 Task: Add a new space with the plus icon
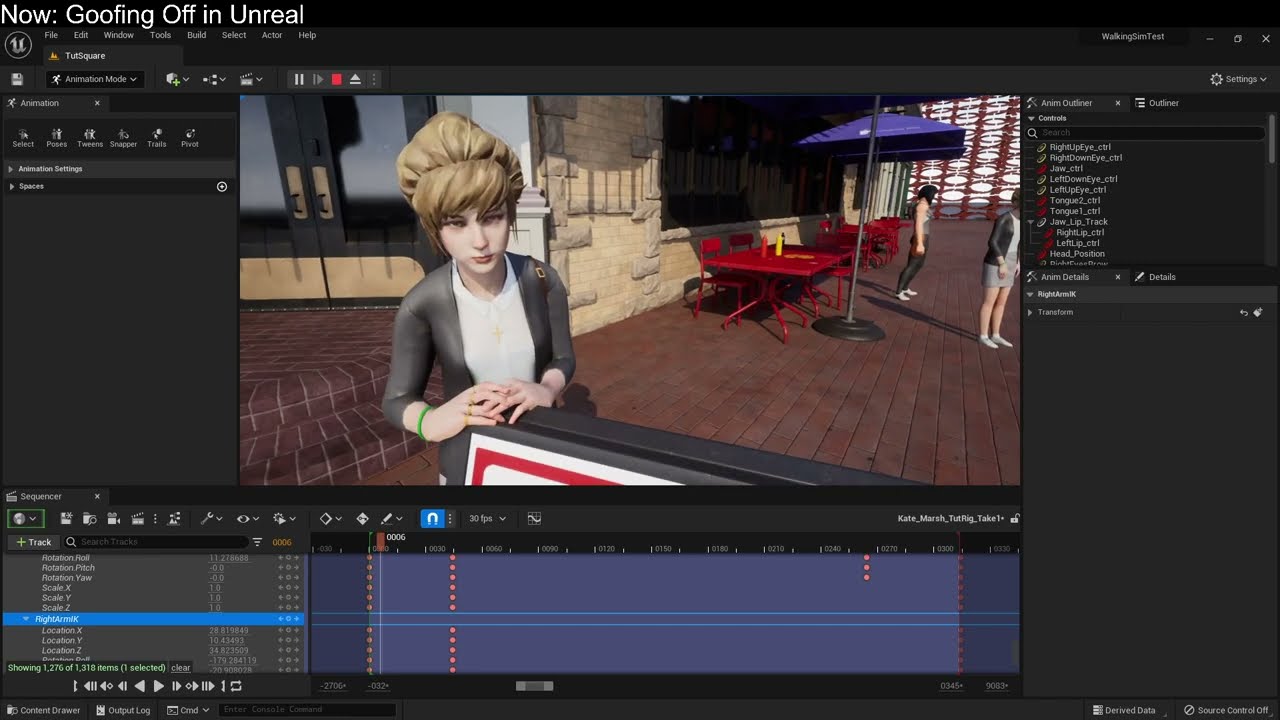pos(222,186)
